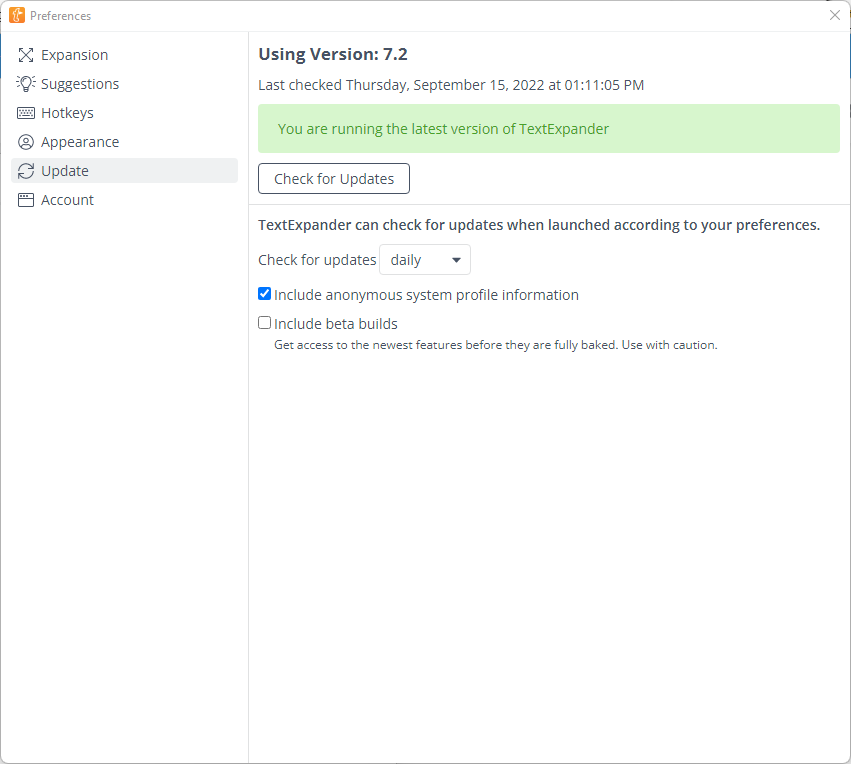Click the Hotkeys keyboard icon
The width and height of the screenshot is (851, 764).
(x=26, y=113)
